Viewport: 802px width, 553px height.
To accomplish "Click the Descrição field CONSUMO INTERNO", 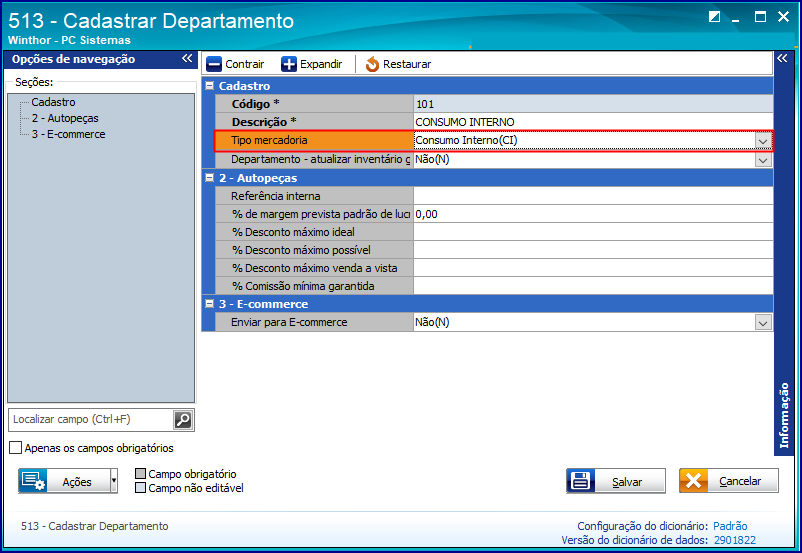I will click(x=593, y=122).
